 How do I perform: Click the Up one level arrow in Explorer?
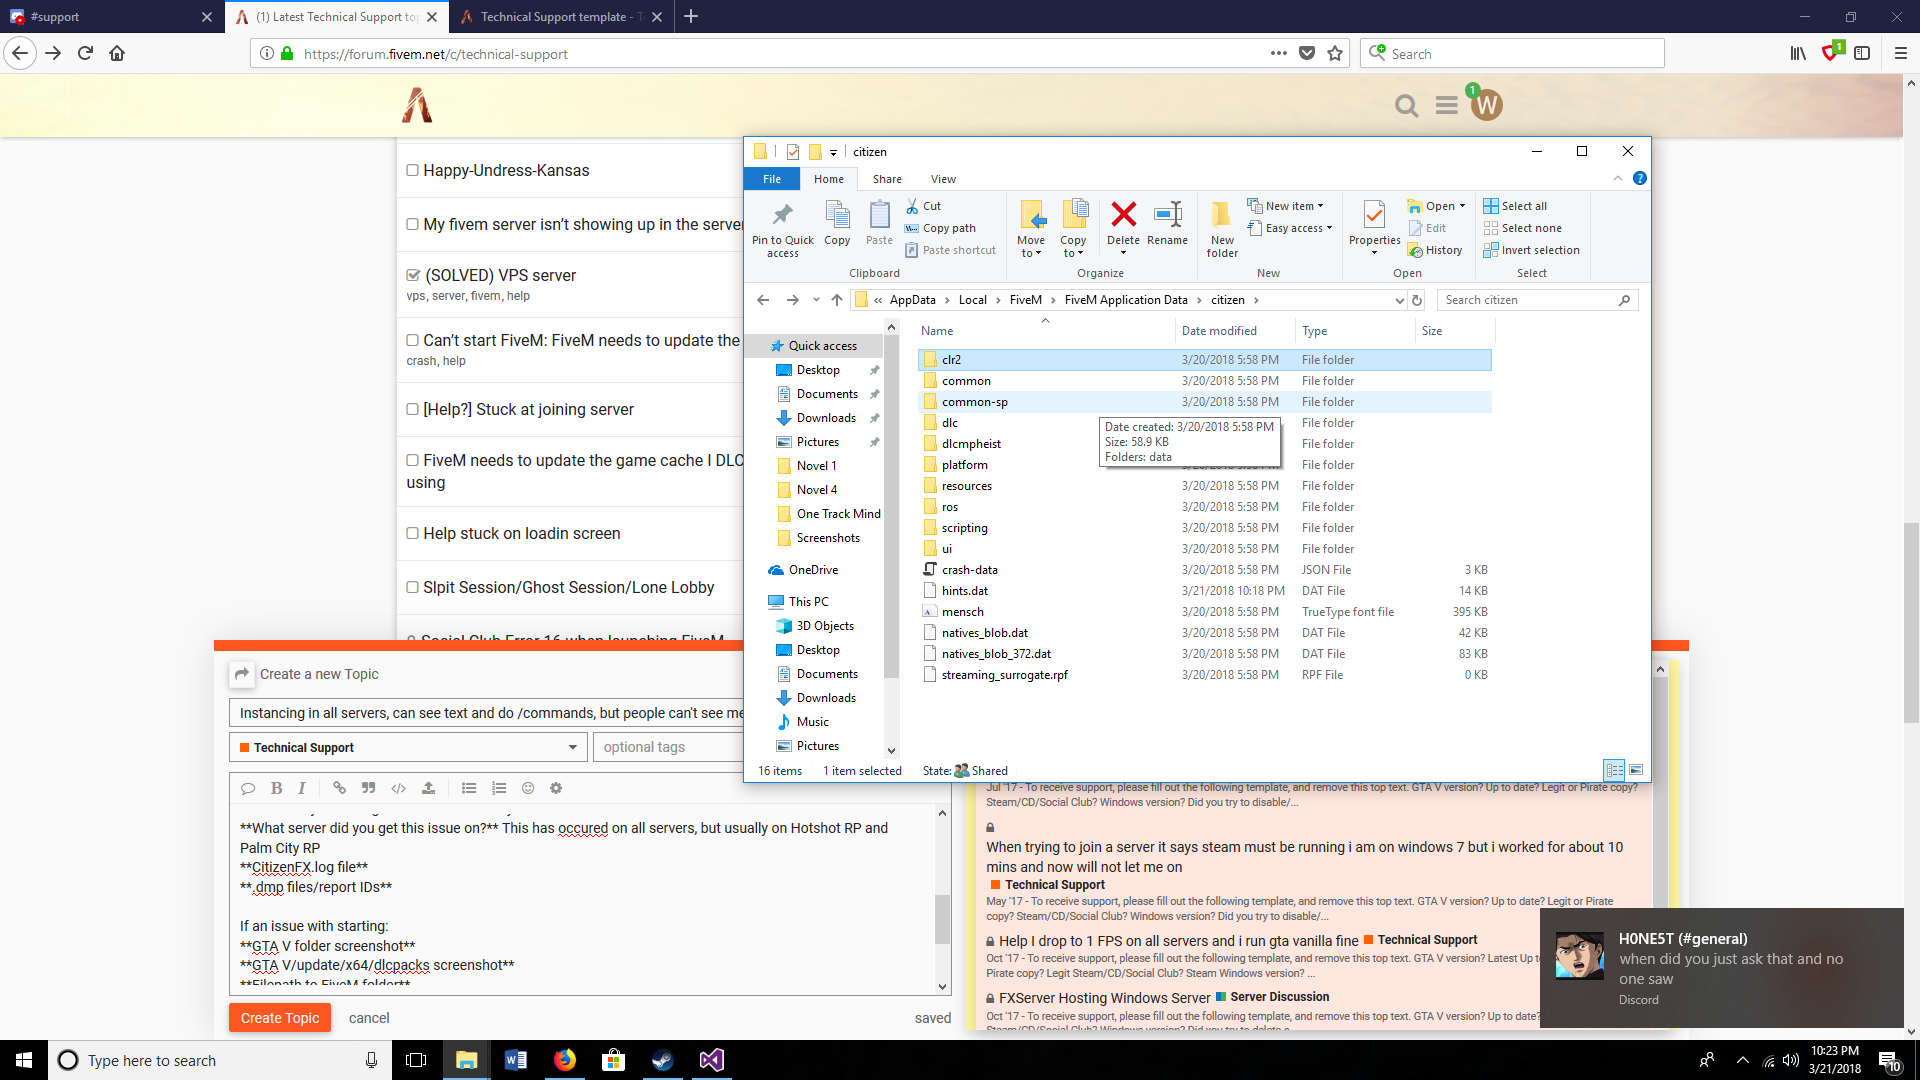click(836, 300)
